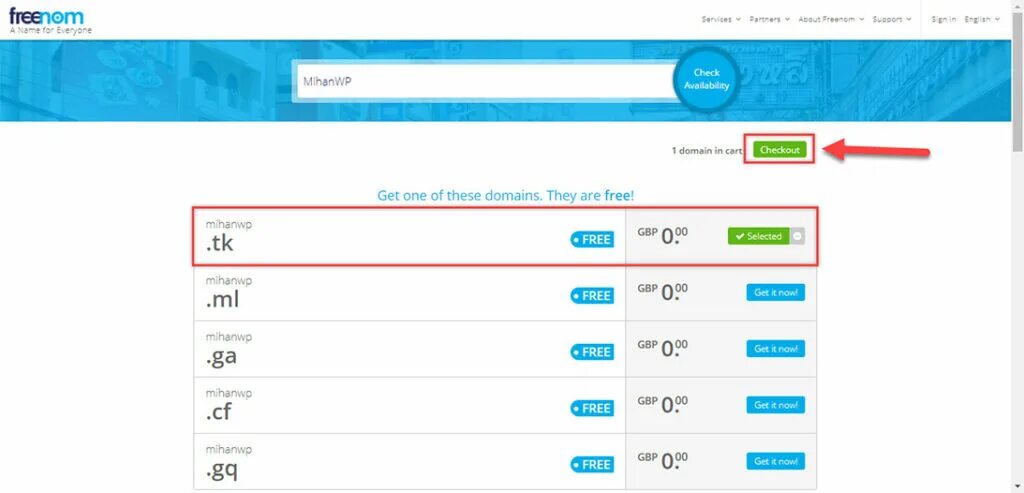Click the FREE badge for .gq

tap(592, 464)
